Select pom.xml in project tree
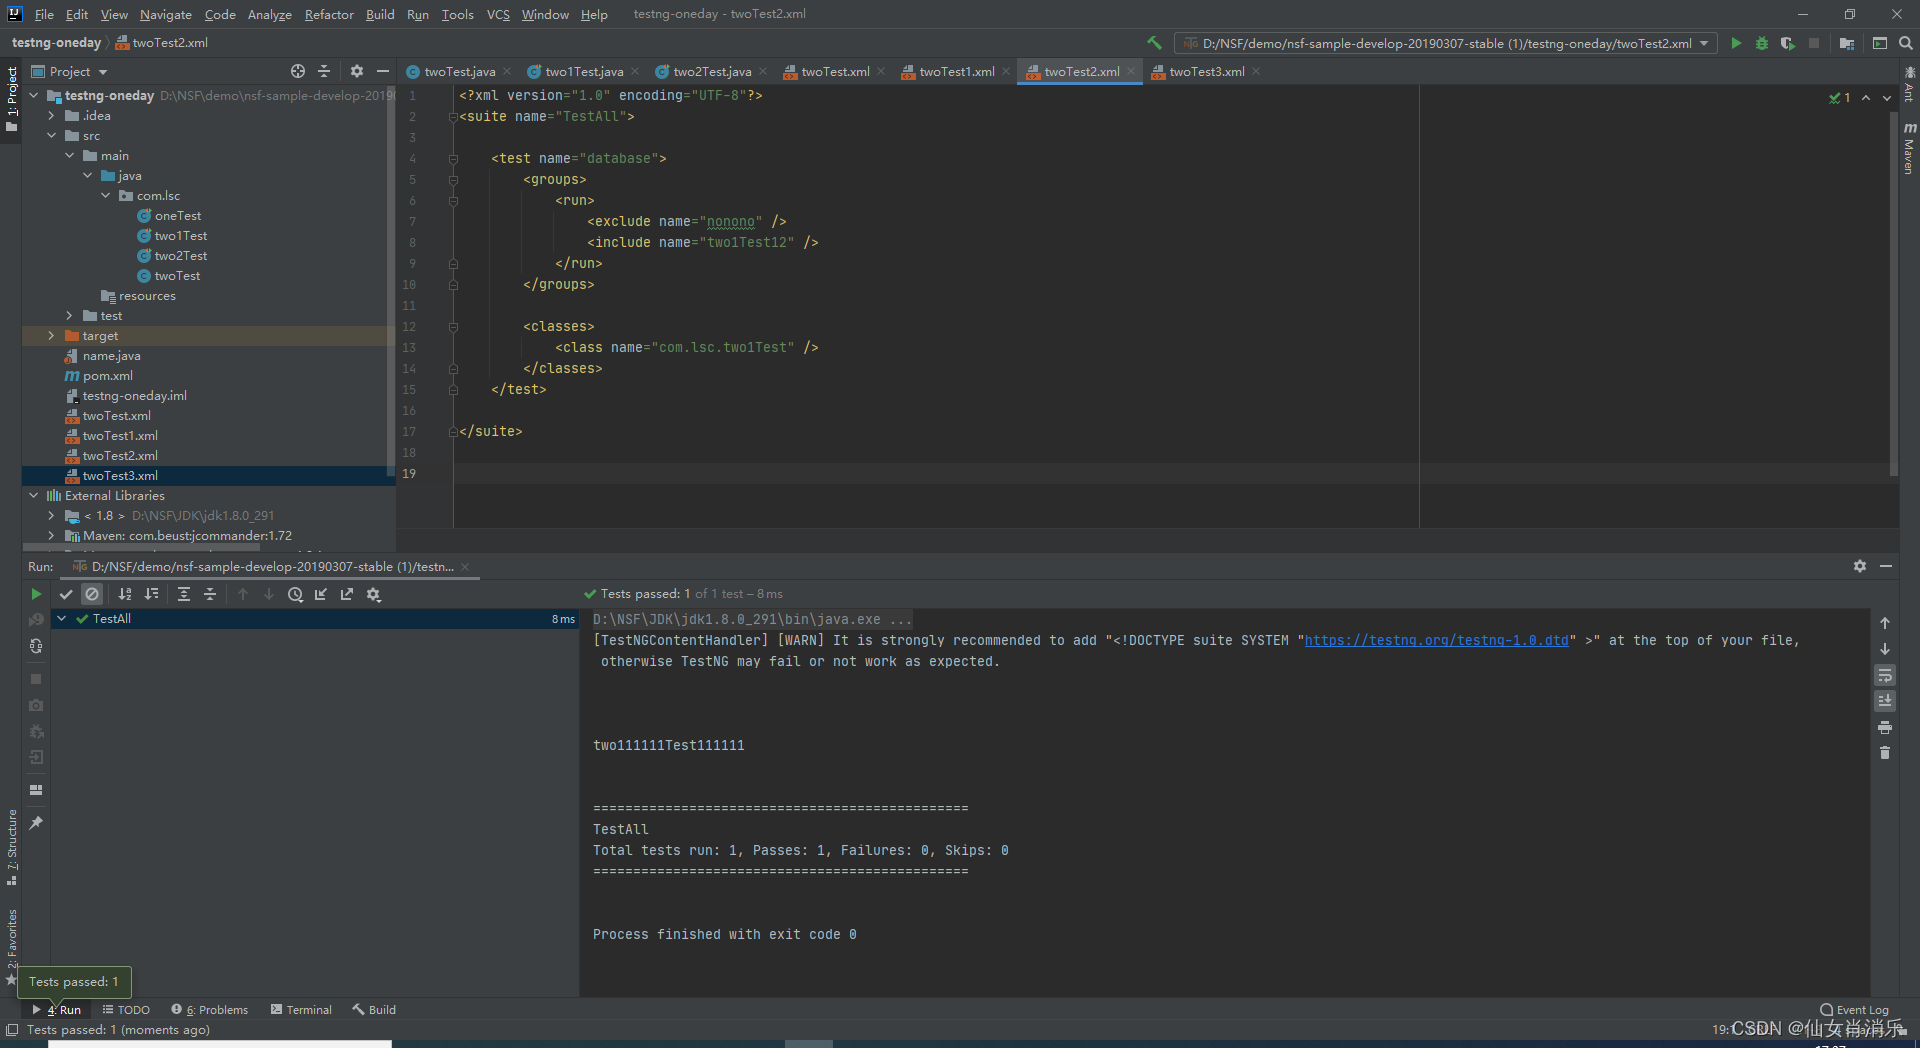The height and width of the screenshot is (1048, 1920). click(108, 376)
